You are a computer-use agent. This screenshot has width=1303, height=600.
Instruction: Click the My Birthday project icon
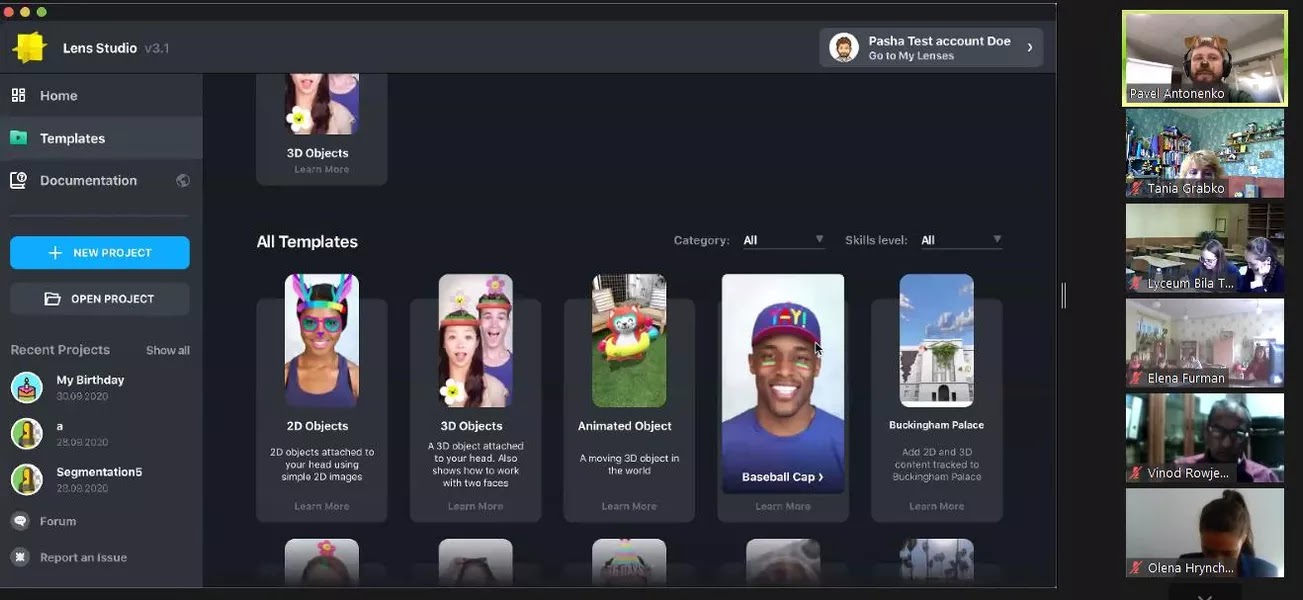27,387
